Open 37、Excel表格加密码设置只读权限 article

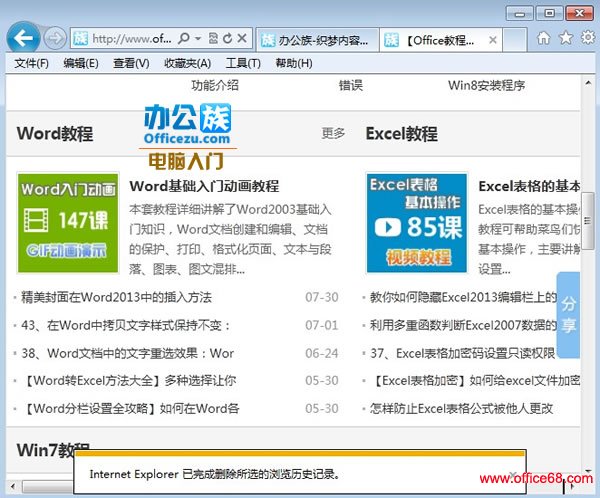point(462,353)
